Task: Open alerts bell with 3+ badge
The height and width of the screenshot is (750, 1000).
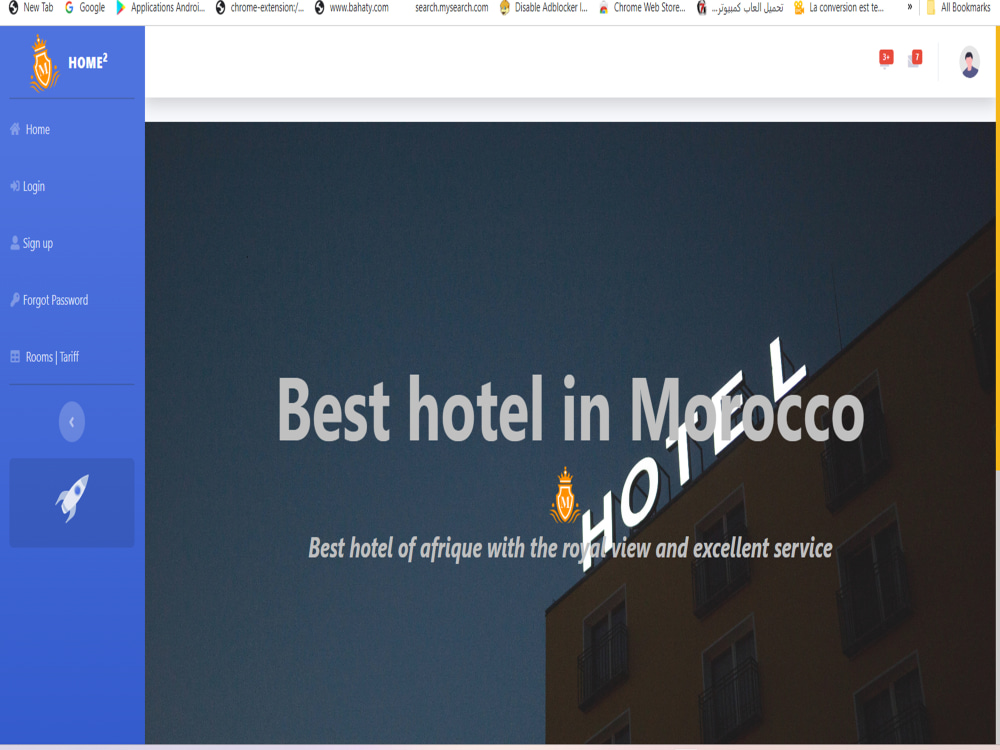Action: coord(885,59)
